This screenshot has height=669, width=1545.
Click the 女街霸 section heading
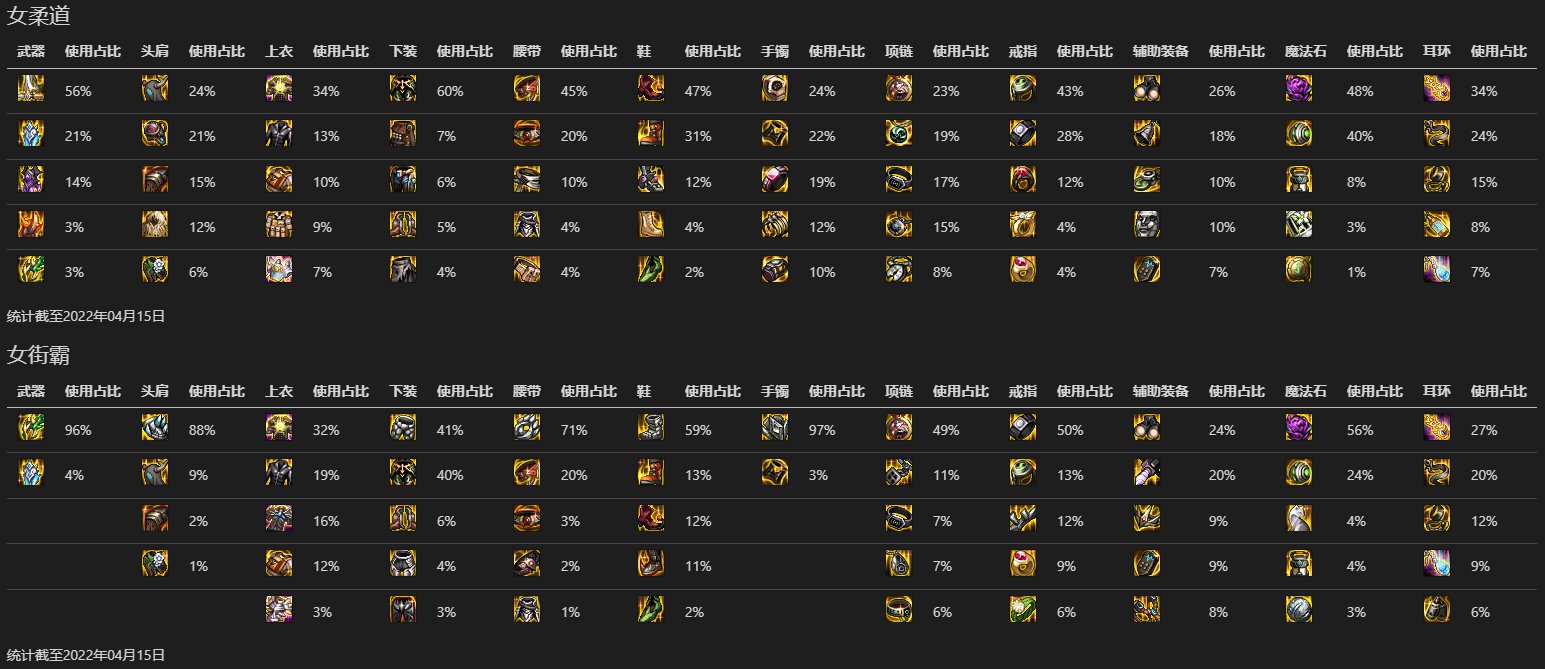click(38, 354)
